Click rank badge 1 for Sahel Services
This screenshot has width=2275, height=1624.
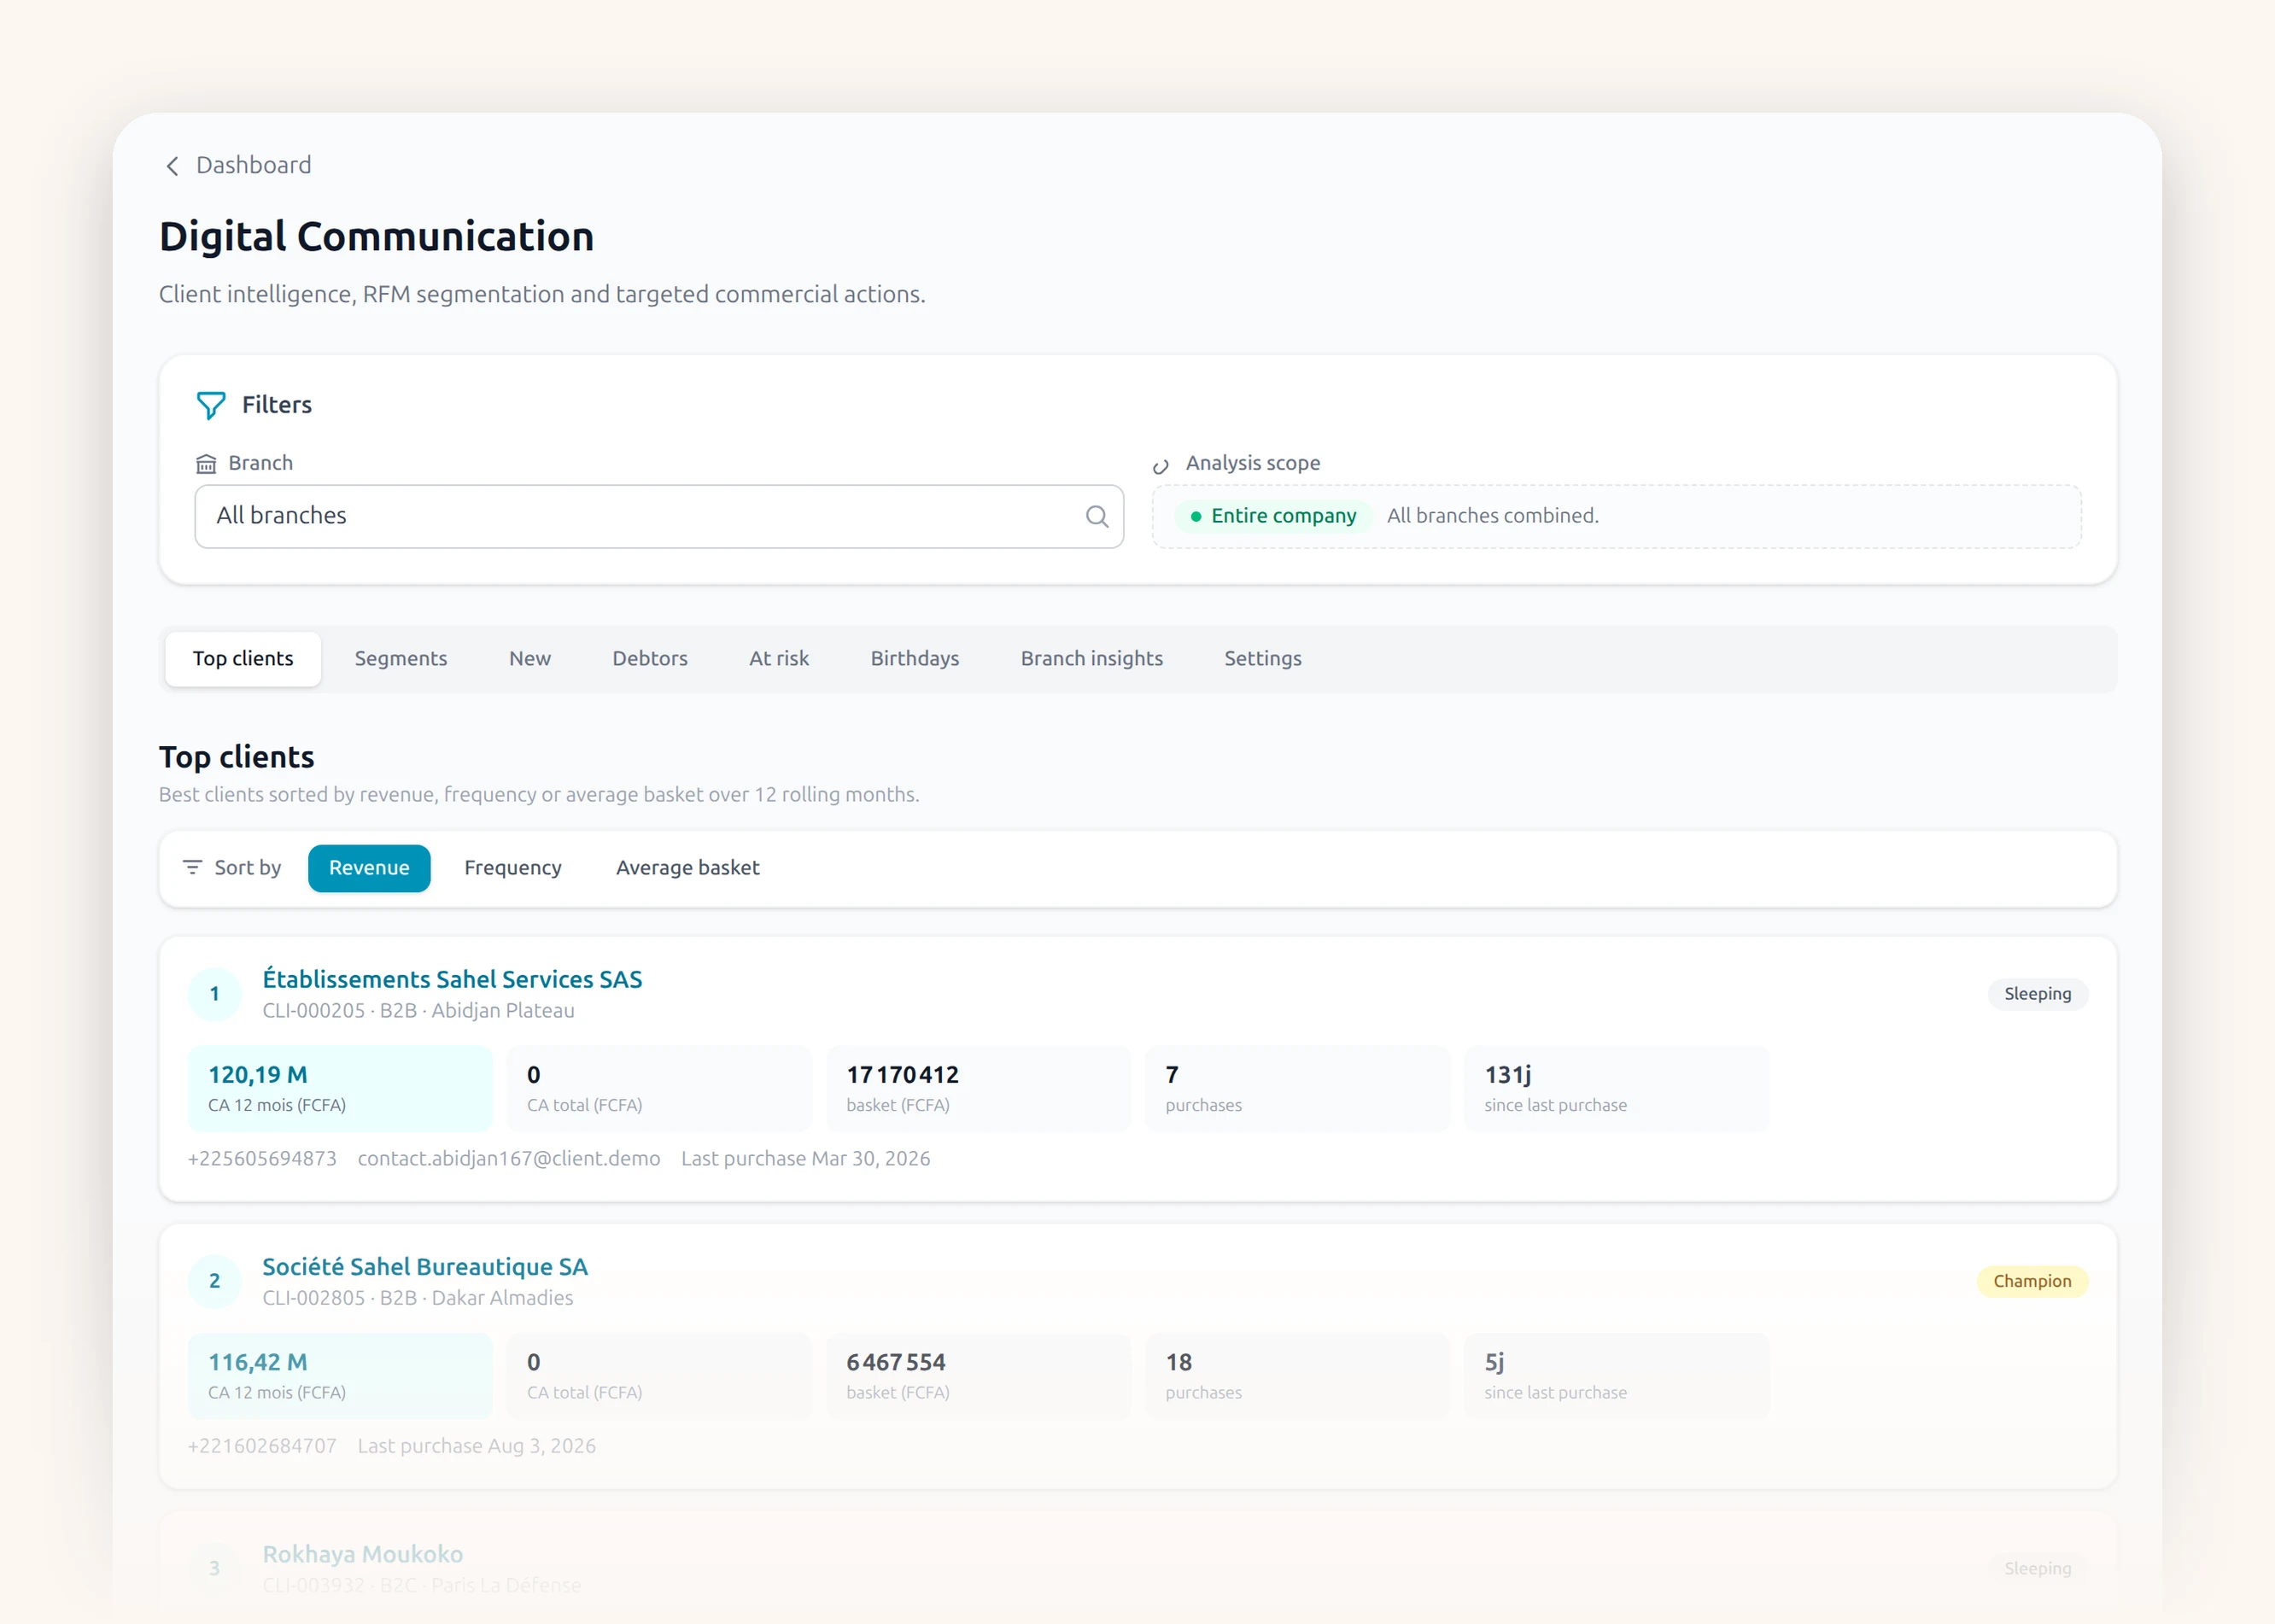pyautogui.click(x=214, y=994)
